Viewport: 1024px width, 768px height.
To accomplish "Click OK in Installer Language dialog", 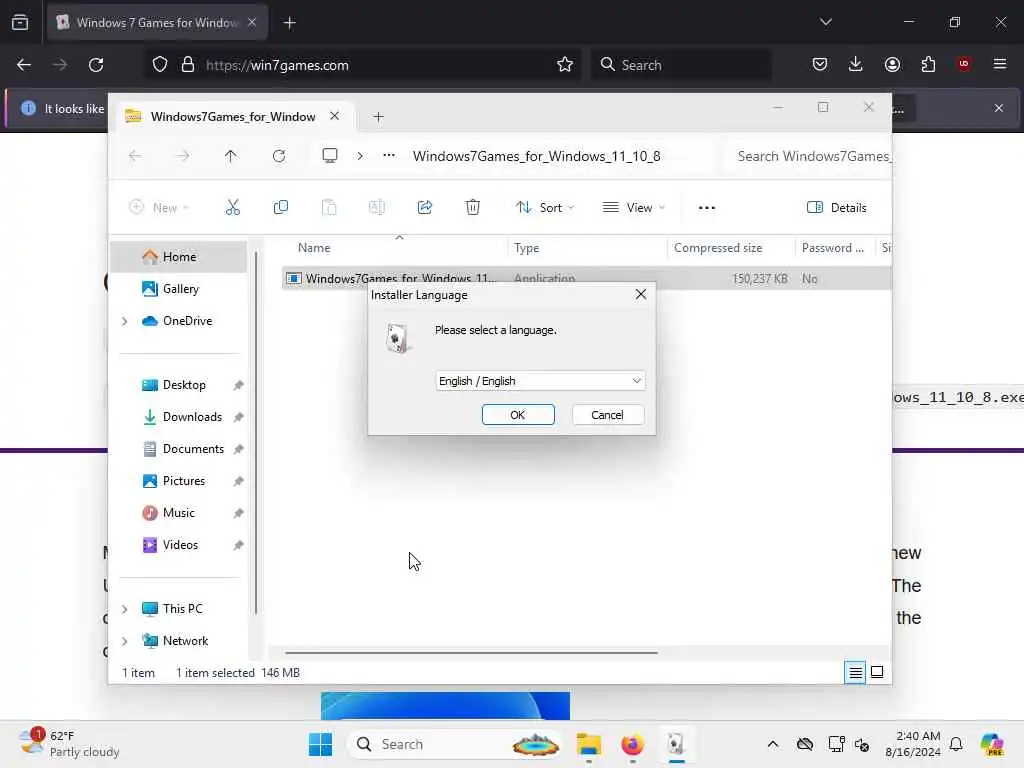I will click(x=518, y=415).
